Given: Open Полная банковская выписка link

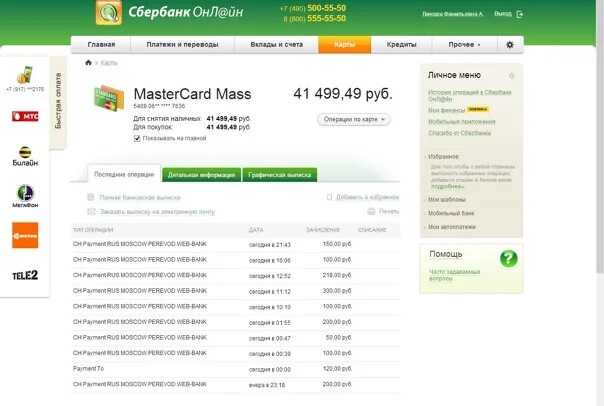Looking at the screenshot, I should click(x=140, y=198).
